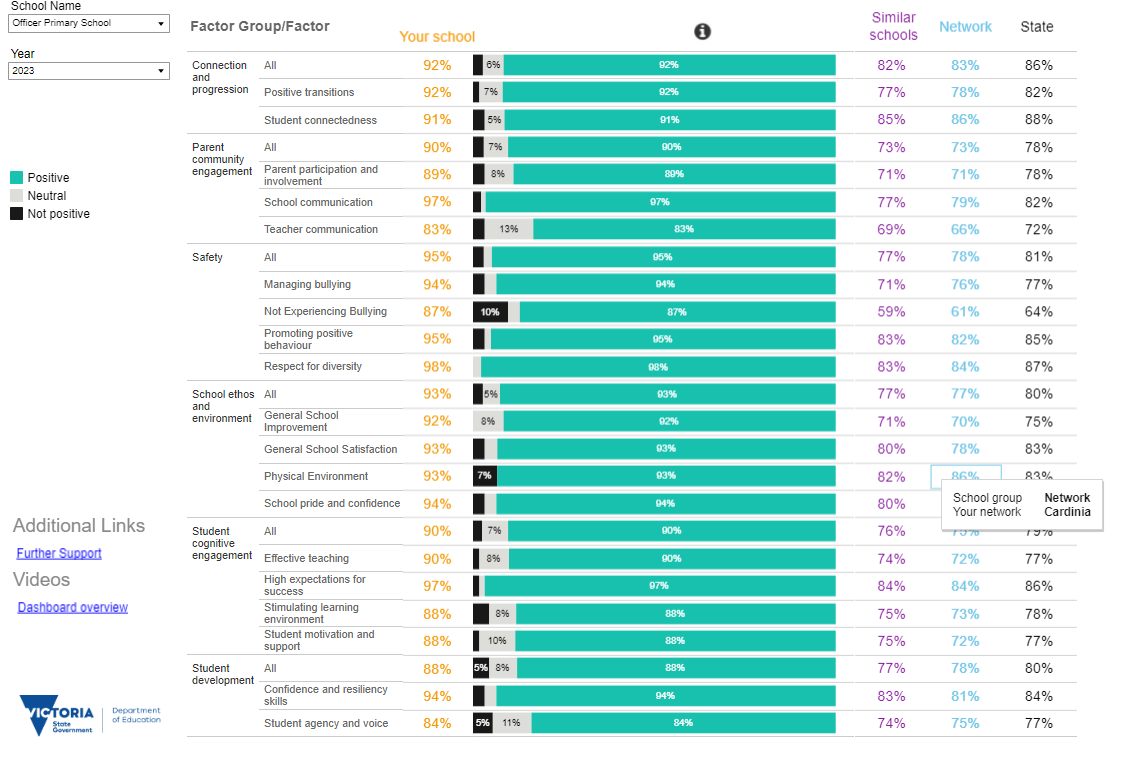Click the 97% teal bar for School communication
Viewport: 1134px width, 774px height.
coord(660,203)
